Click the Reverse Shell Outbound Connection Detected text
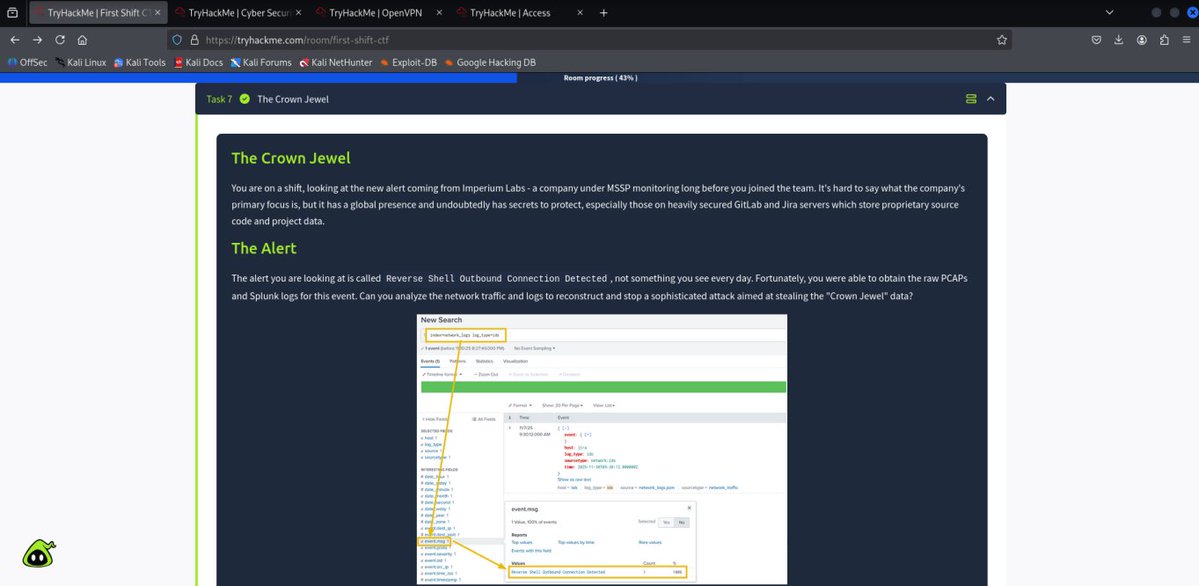Viewport: 1199px width, 586px height. tap(497, 279)
